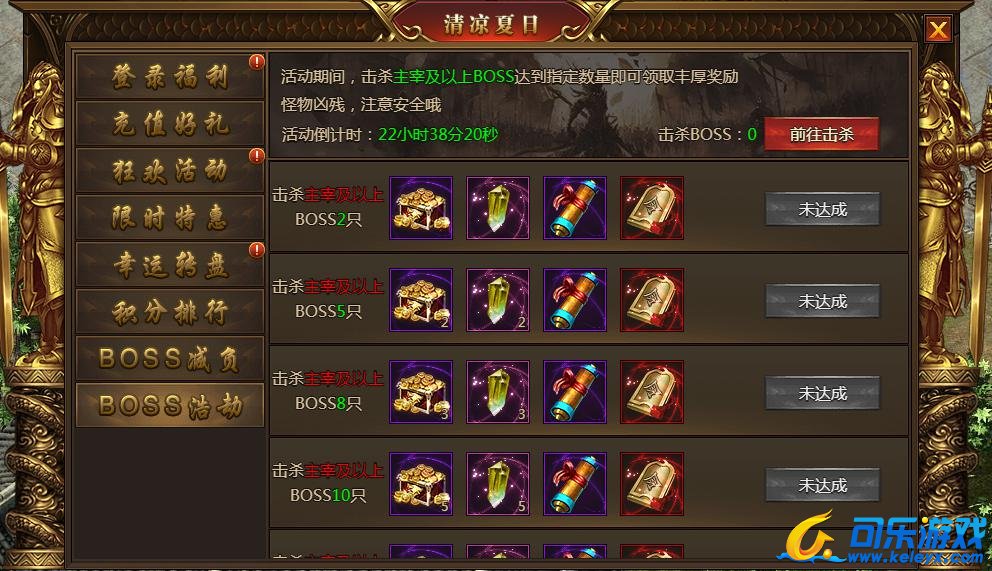Viewport: 992px width, 571px height.
Task: Click yellow crystal icon in BOSS5只 row
Action: coord(498,300)
